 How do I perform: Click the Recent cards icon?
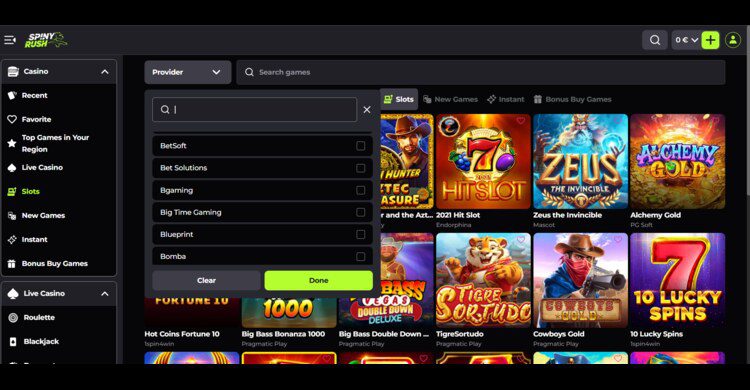coord(12,96)
